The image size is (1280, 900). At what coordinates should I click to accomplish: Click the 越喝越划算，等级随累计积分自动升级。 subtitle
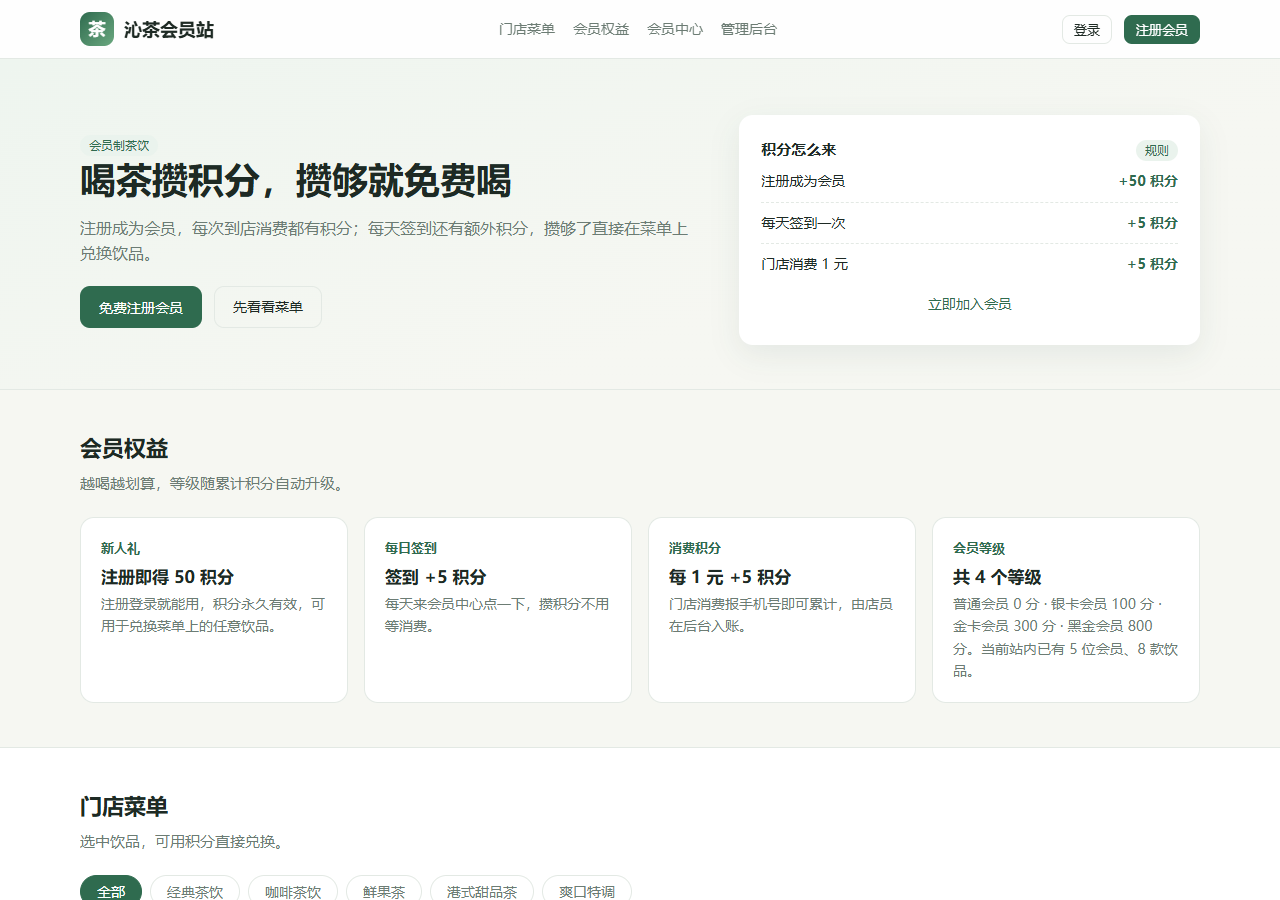tap(215, 484)
